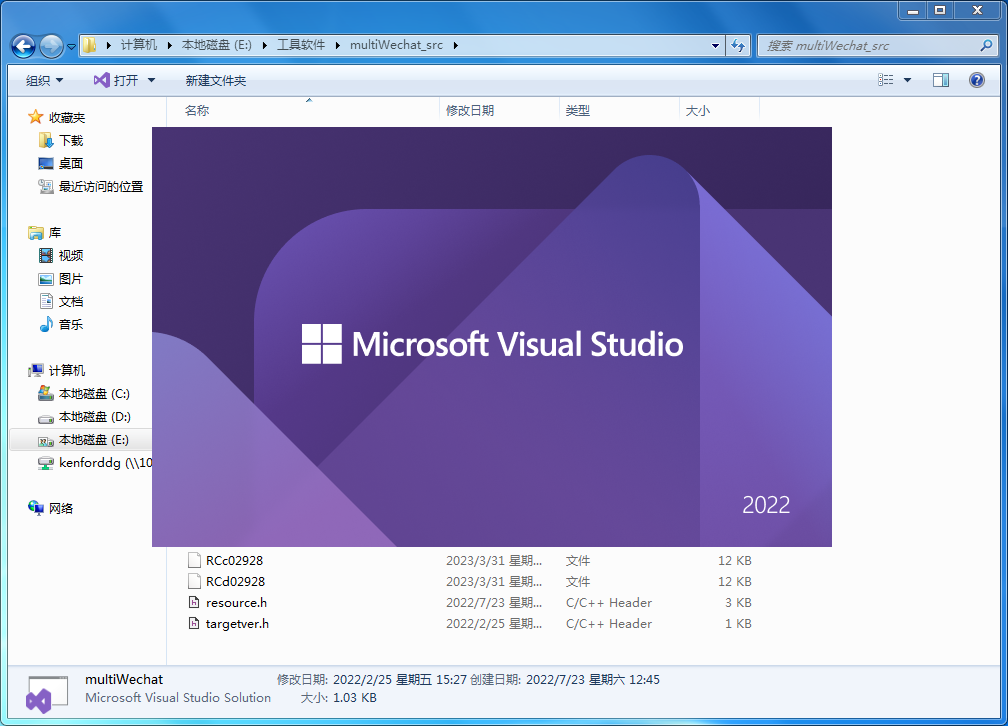
Task: Sort by the 类型 column header
Action: (619, 110)
